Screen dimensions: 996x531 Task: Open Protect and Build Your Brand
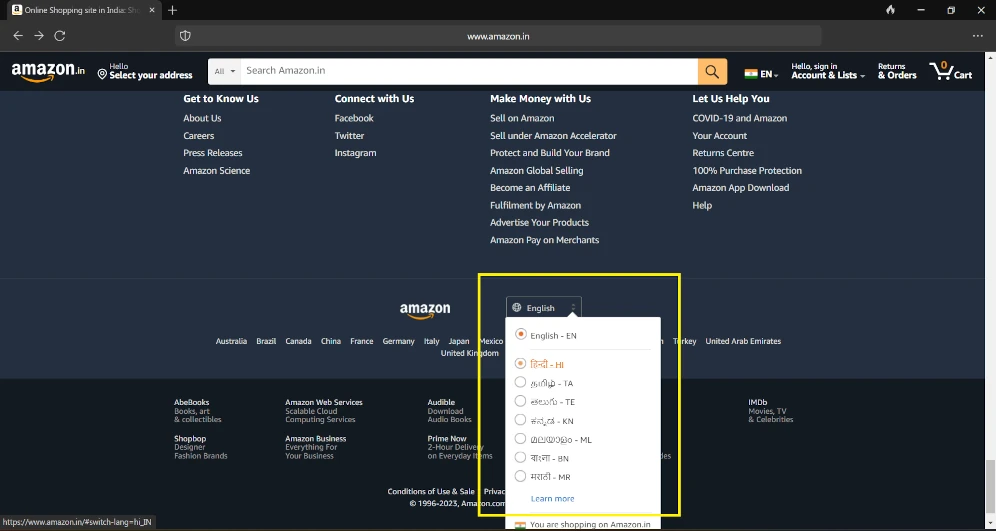point(550,153)
